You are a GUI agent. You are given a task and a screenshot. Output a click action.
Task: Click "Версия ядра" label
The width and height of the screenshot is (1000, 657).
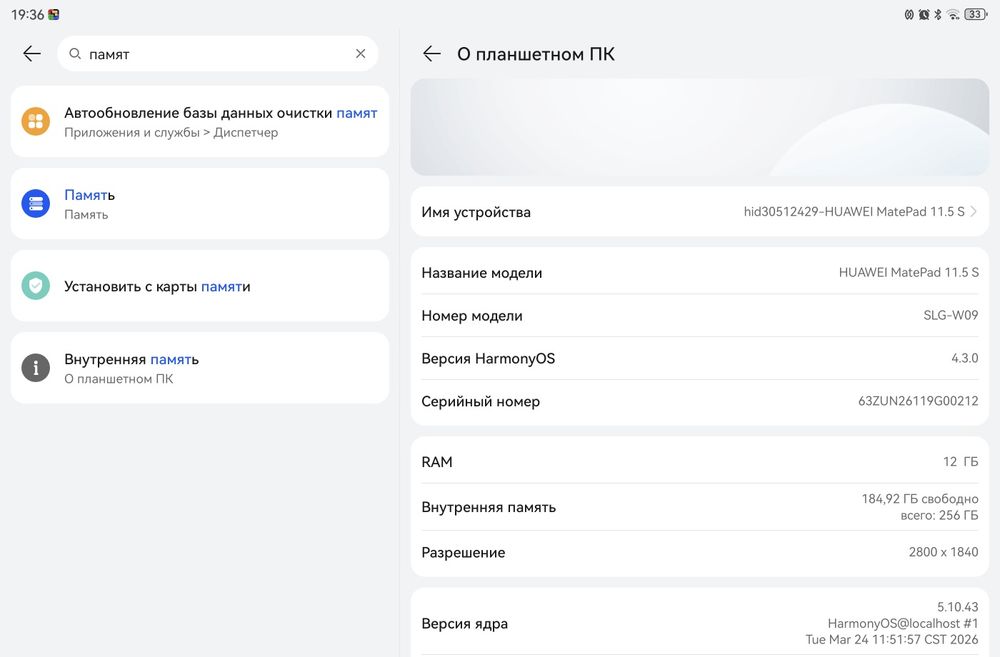tap(465, 624)
